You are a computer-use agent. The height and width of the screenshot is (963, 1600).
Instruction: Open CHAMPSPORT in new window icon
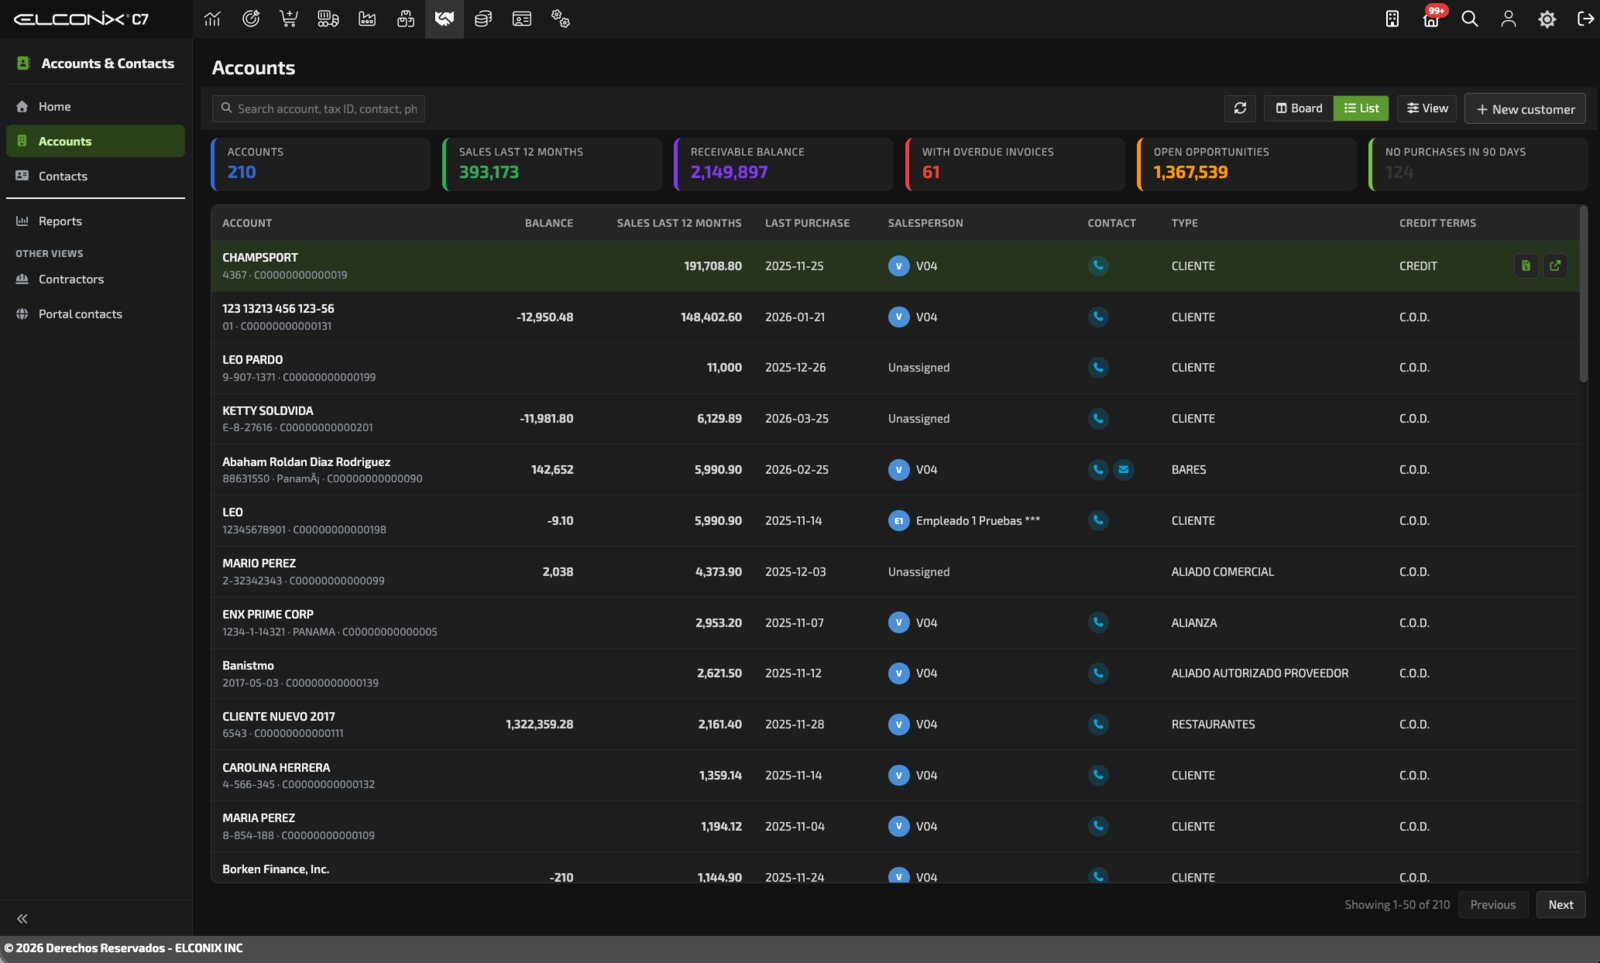pyautogui.click(x=1555, y=266)
